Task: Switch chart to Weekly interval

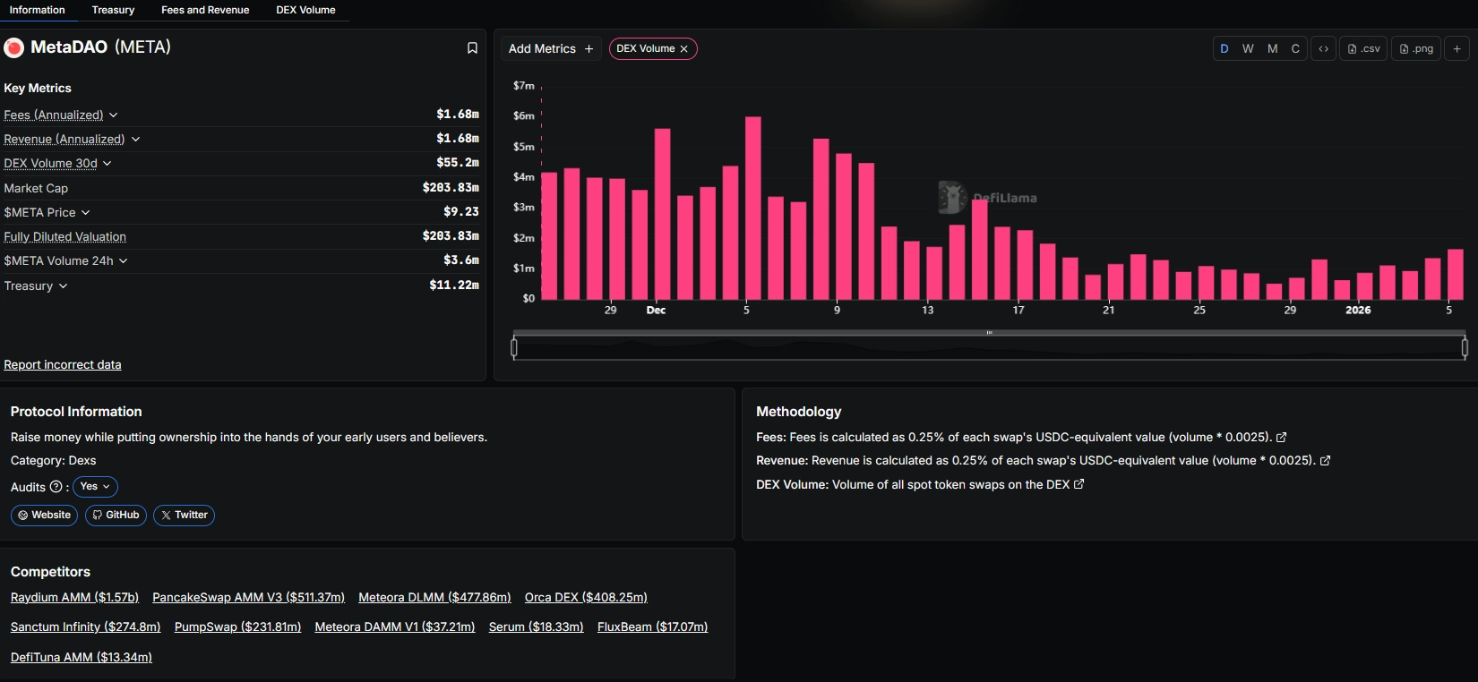Action: point(1248,49)
